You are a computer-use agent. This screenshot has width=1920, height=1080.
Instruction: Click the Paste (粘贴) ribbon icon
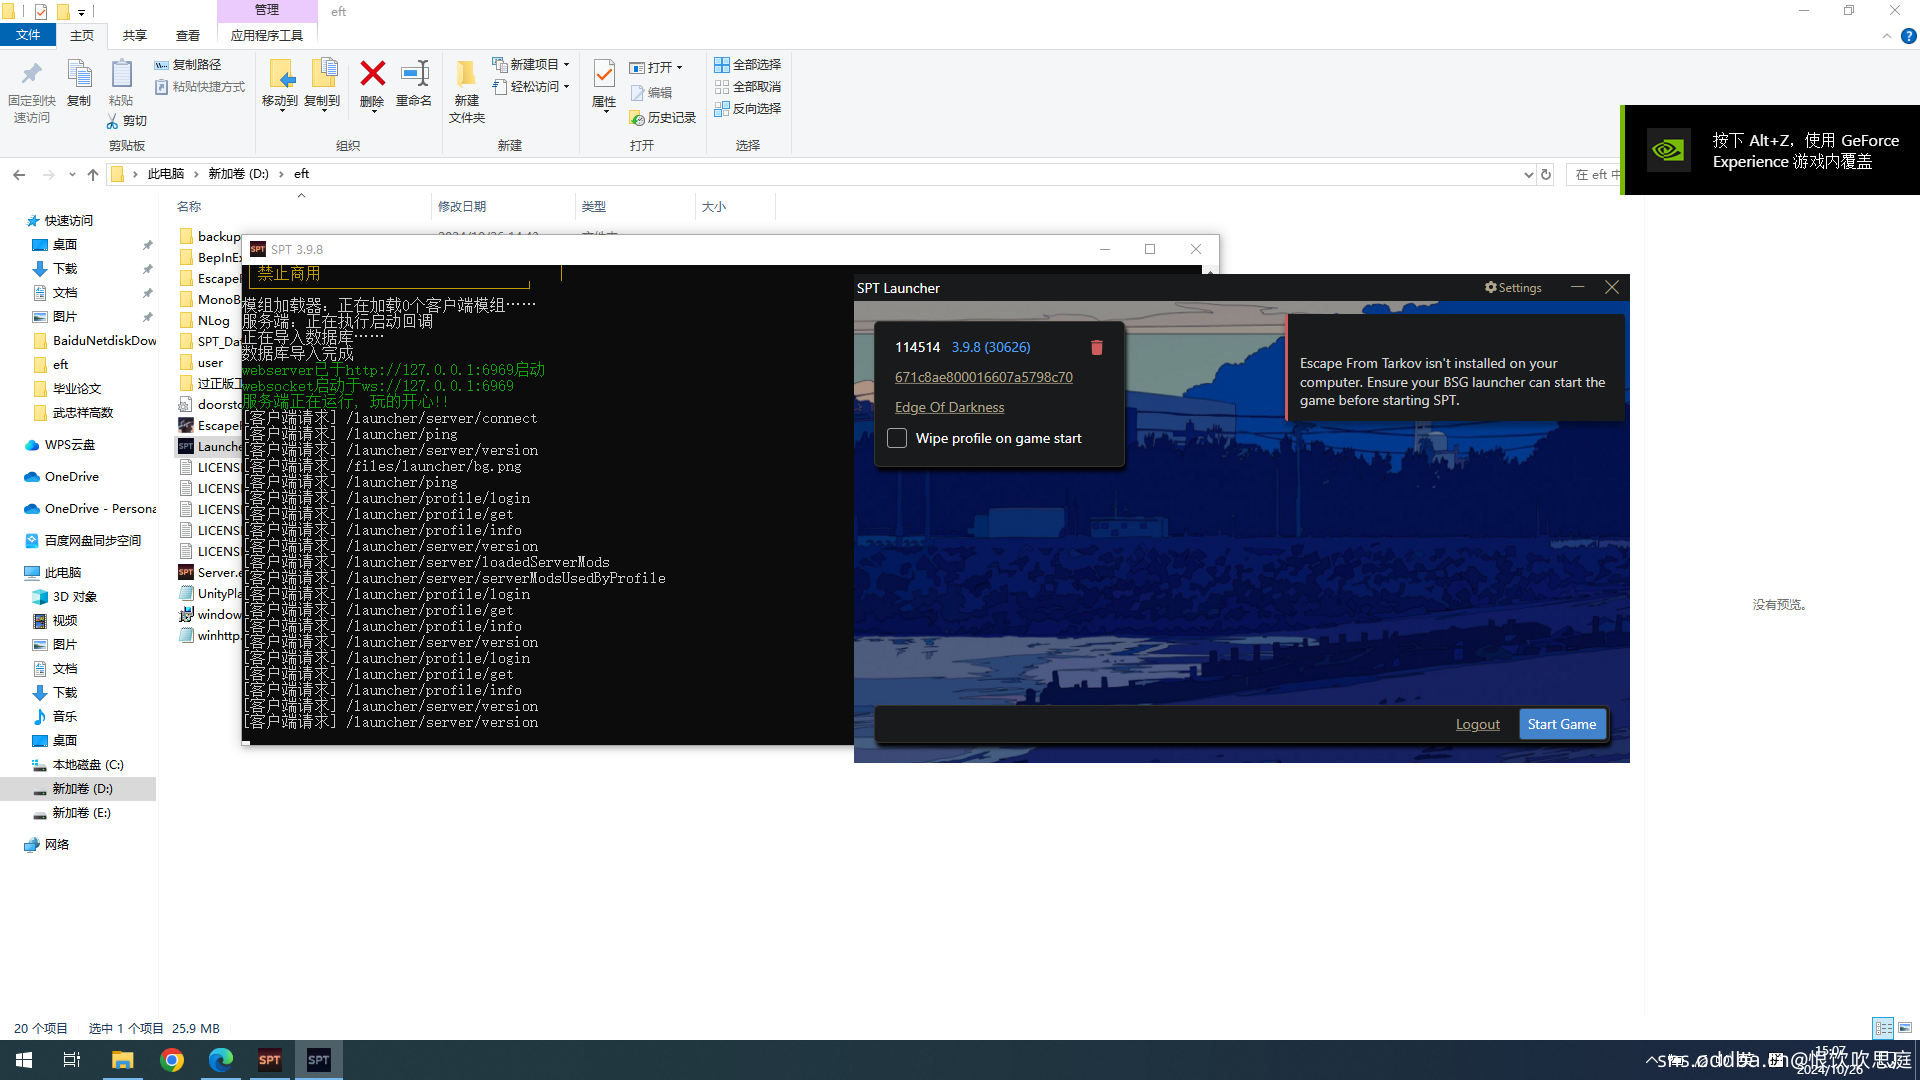pos(121,84)
